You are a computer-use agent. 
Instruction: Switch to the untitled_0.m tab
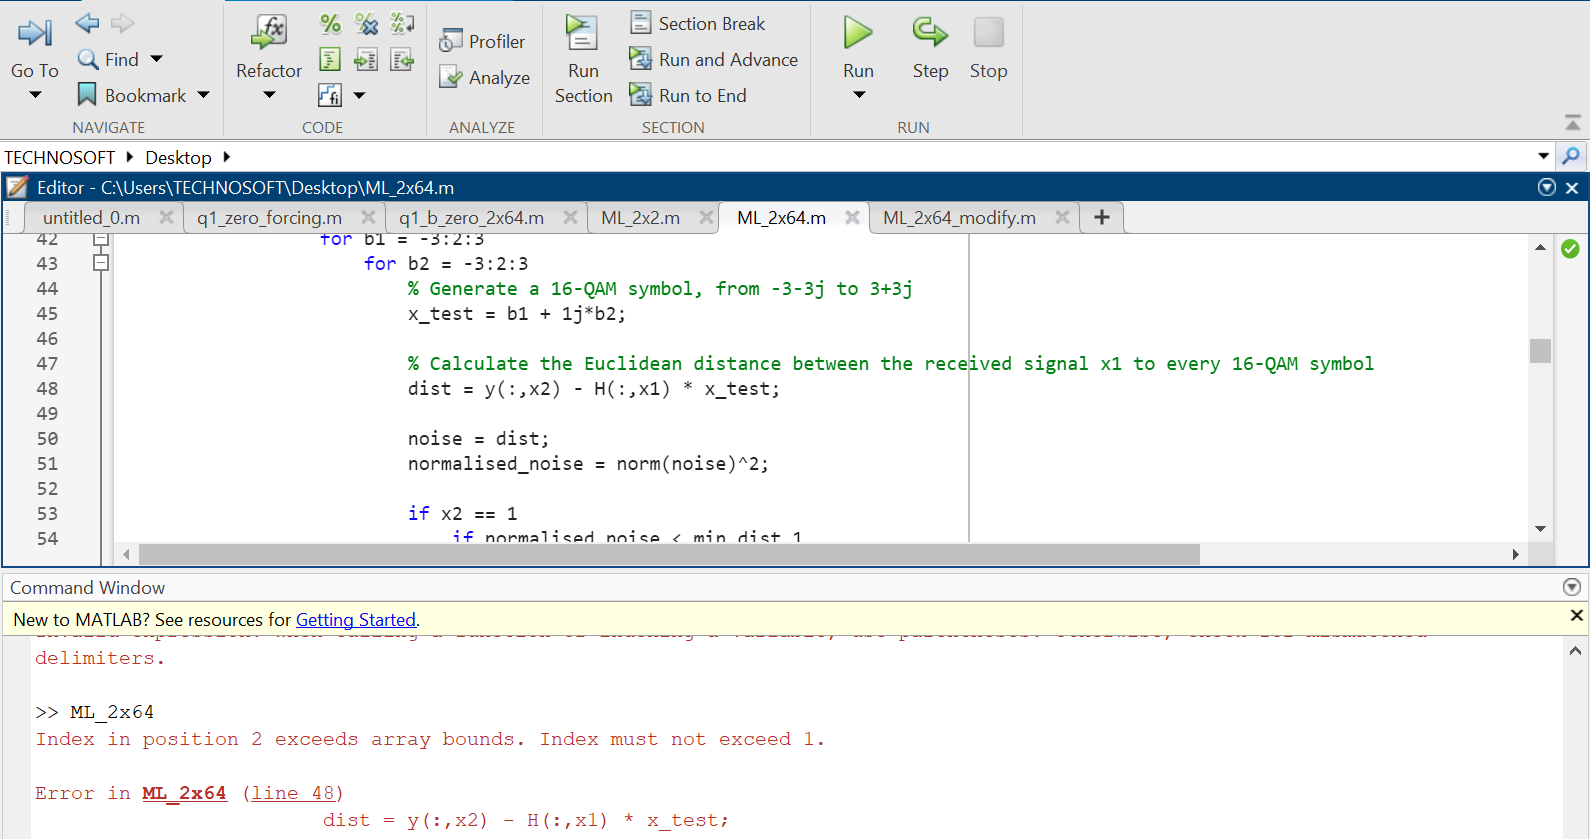[91, 218]
